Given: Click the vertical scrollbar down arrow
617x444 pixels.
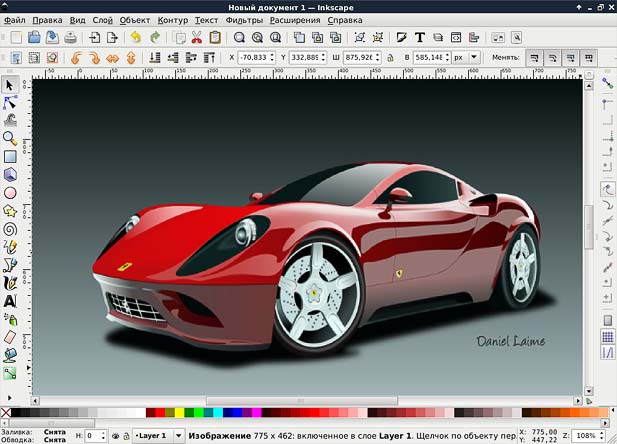Looking at the screenshot, I should point(589,391).
